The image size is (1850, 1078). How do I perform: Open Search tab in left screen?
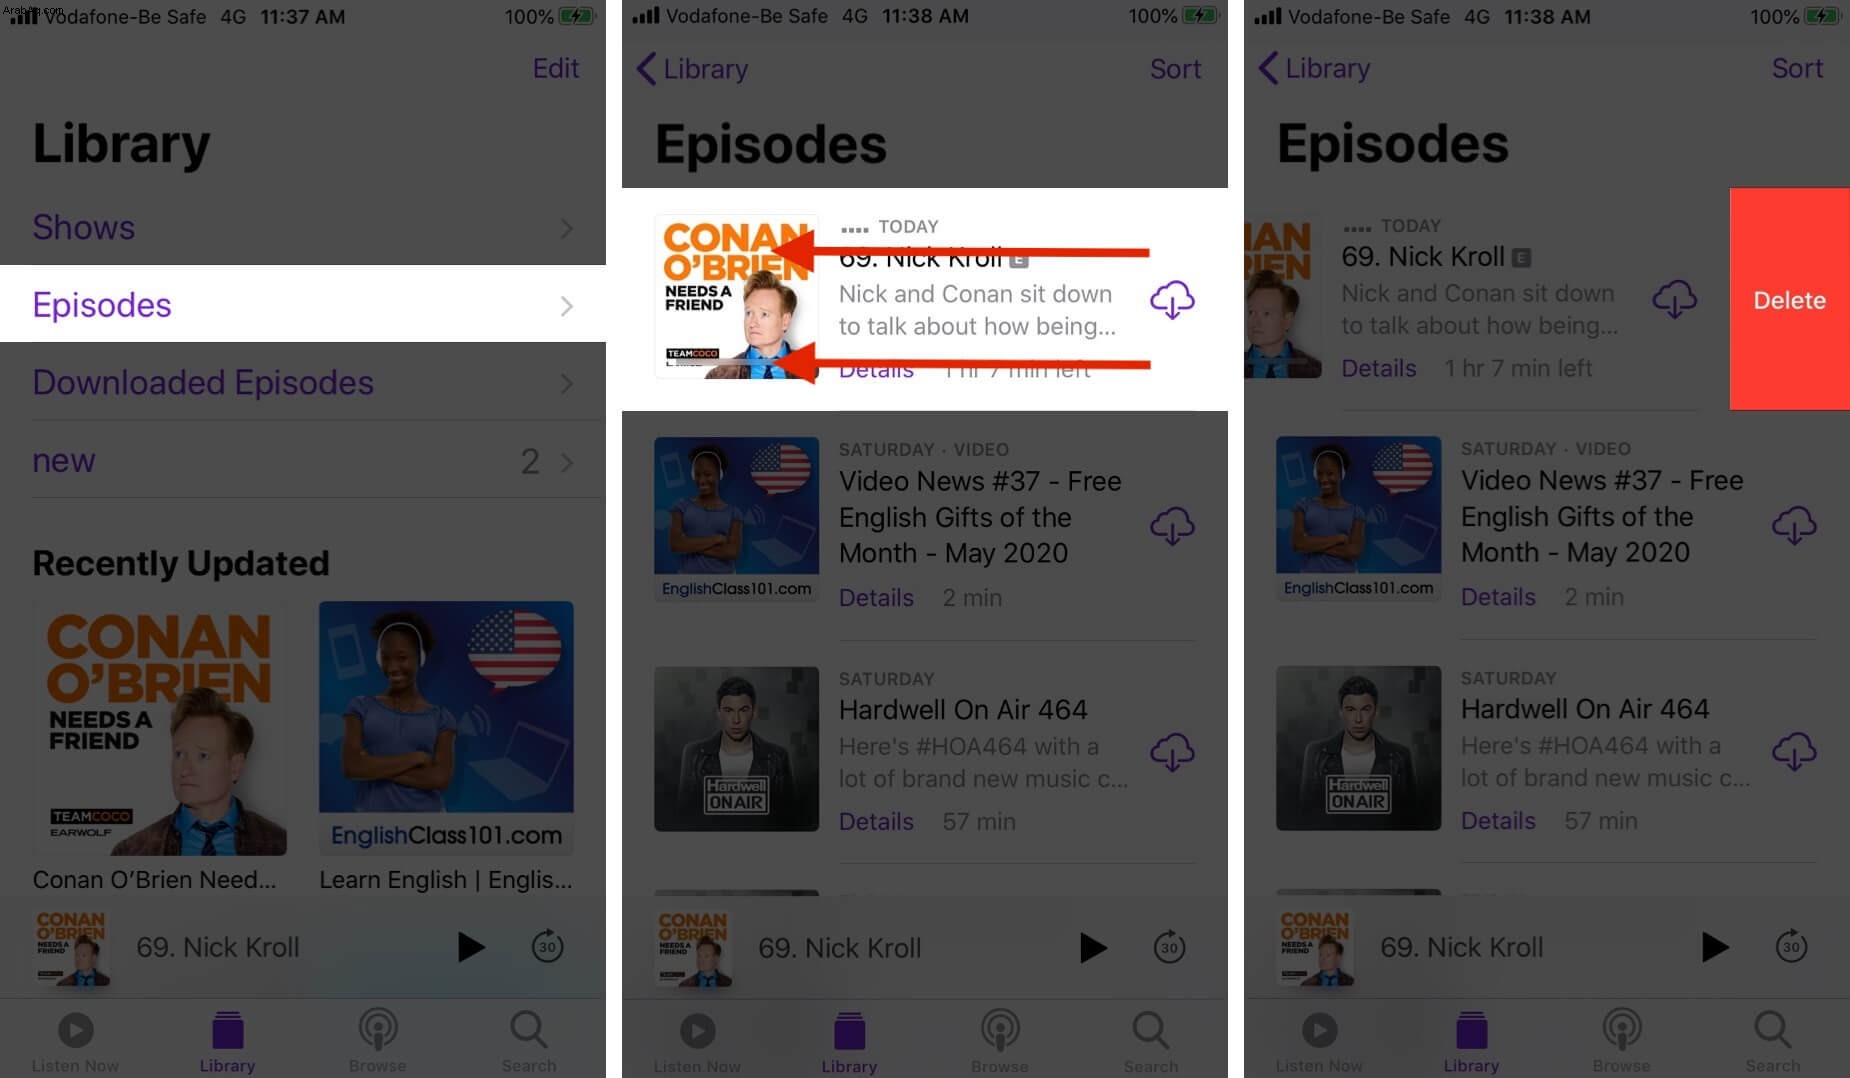tap(529, 1042)
